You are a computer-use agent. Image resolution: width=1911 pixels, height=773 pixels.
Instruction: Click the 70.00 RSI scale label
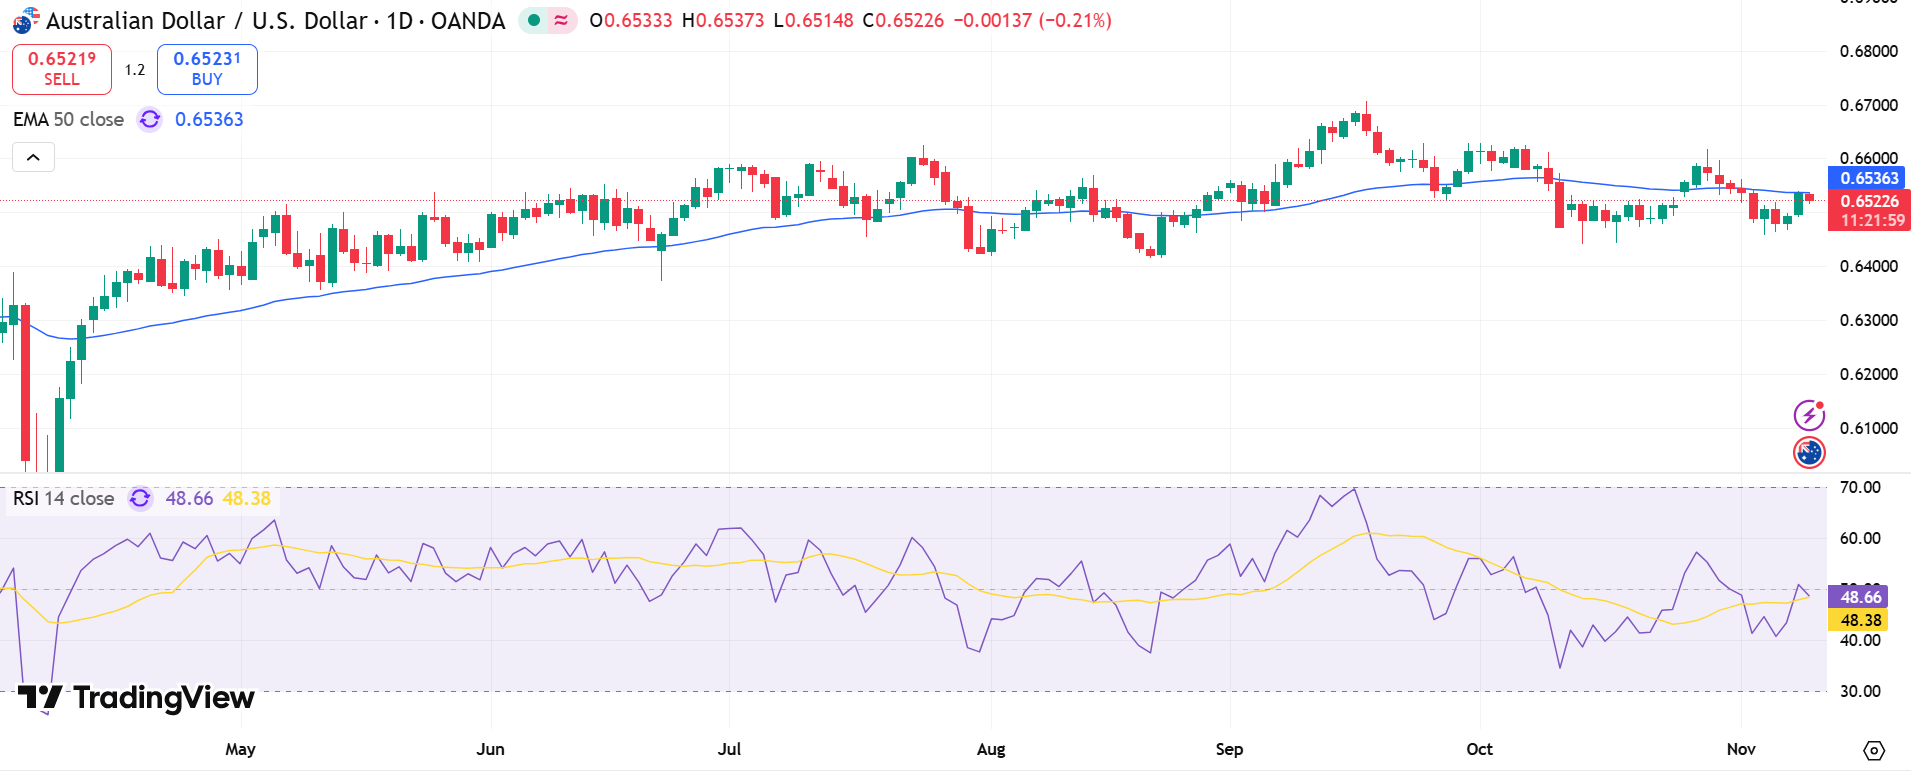click(x=1860, y=487)
